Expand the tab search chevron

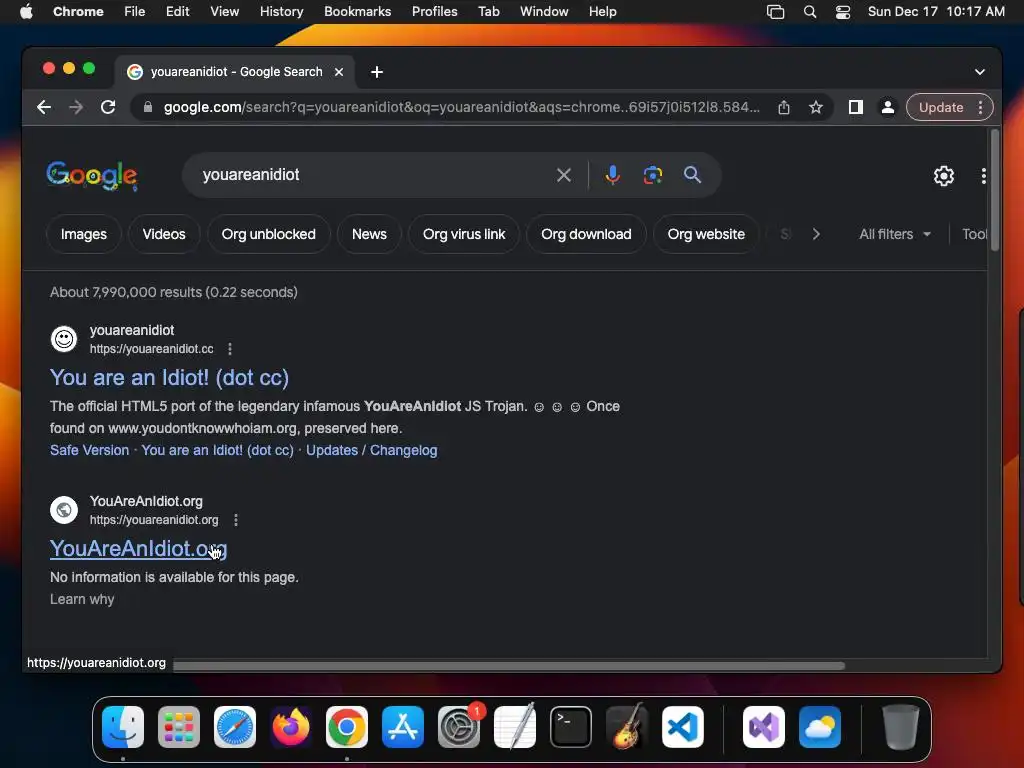(980, 72)
